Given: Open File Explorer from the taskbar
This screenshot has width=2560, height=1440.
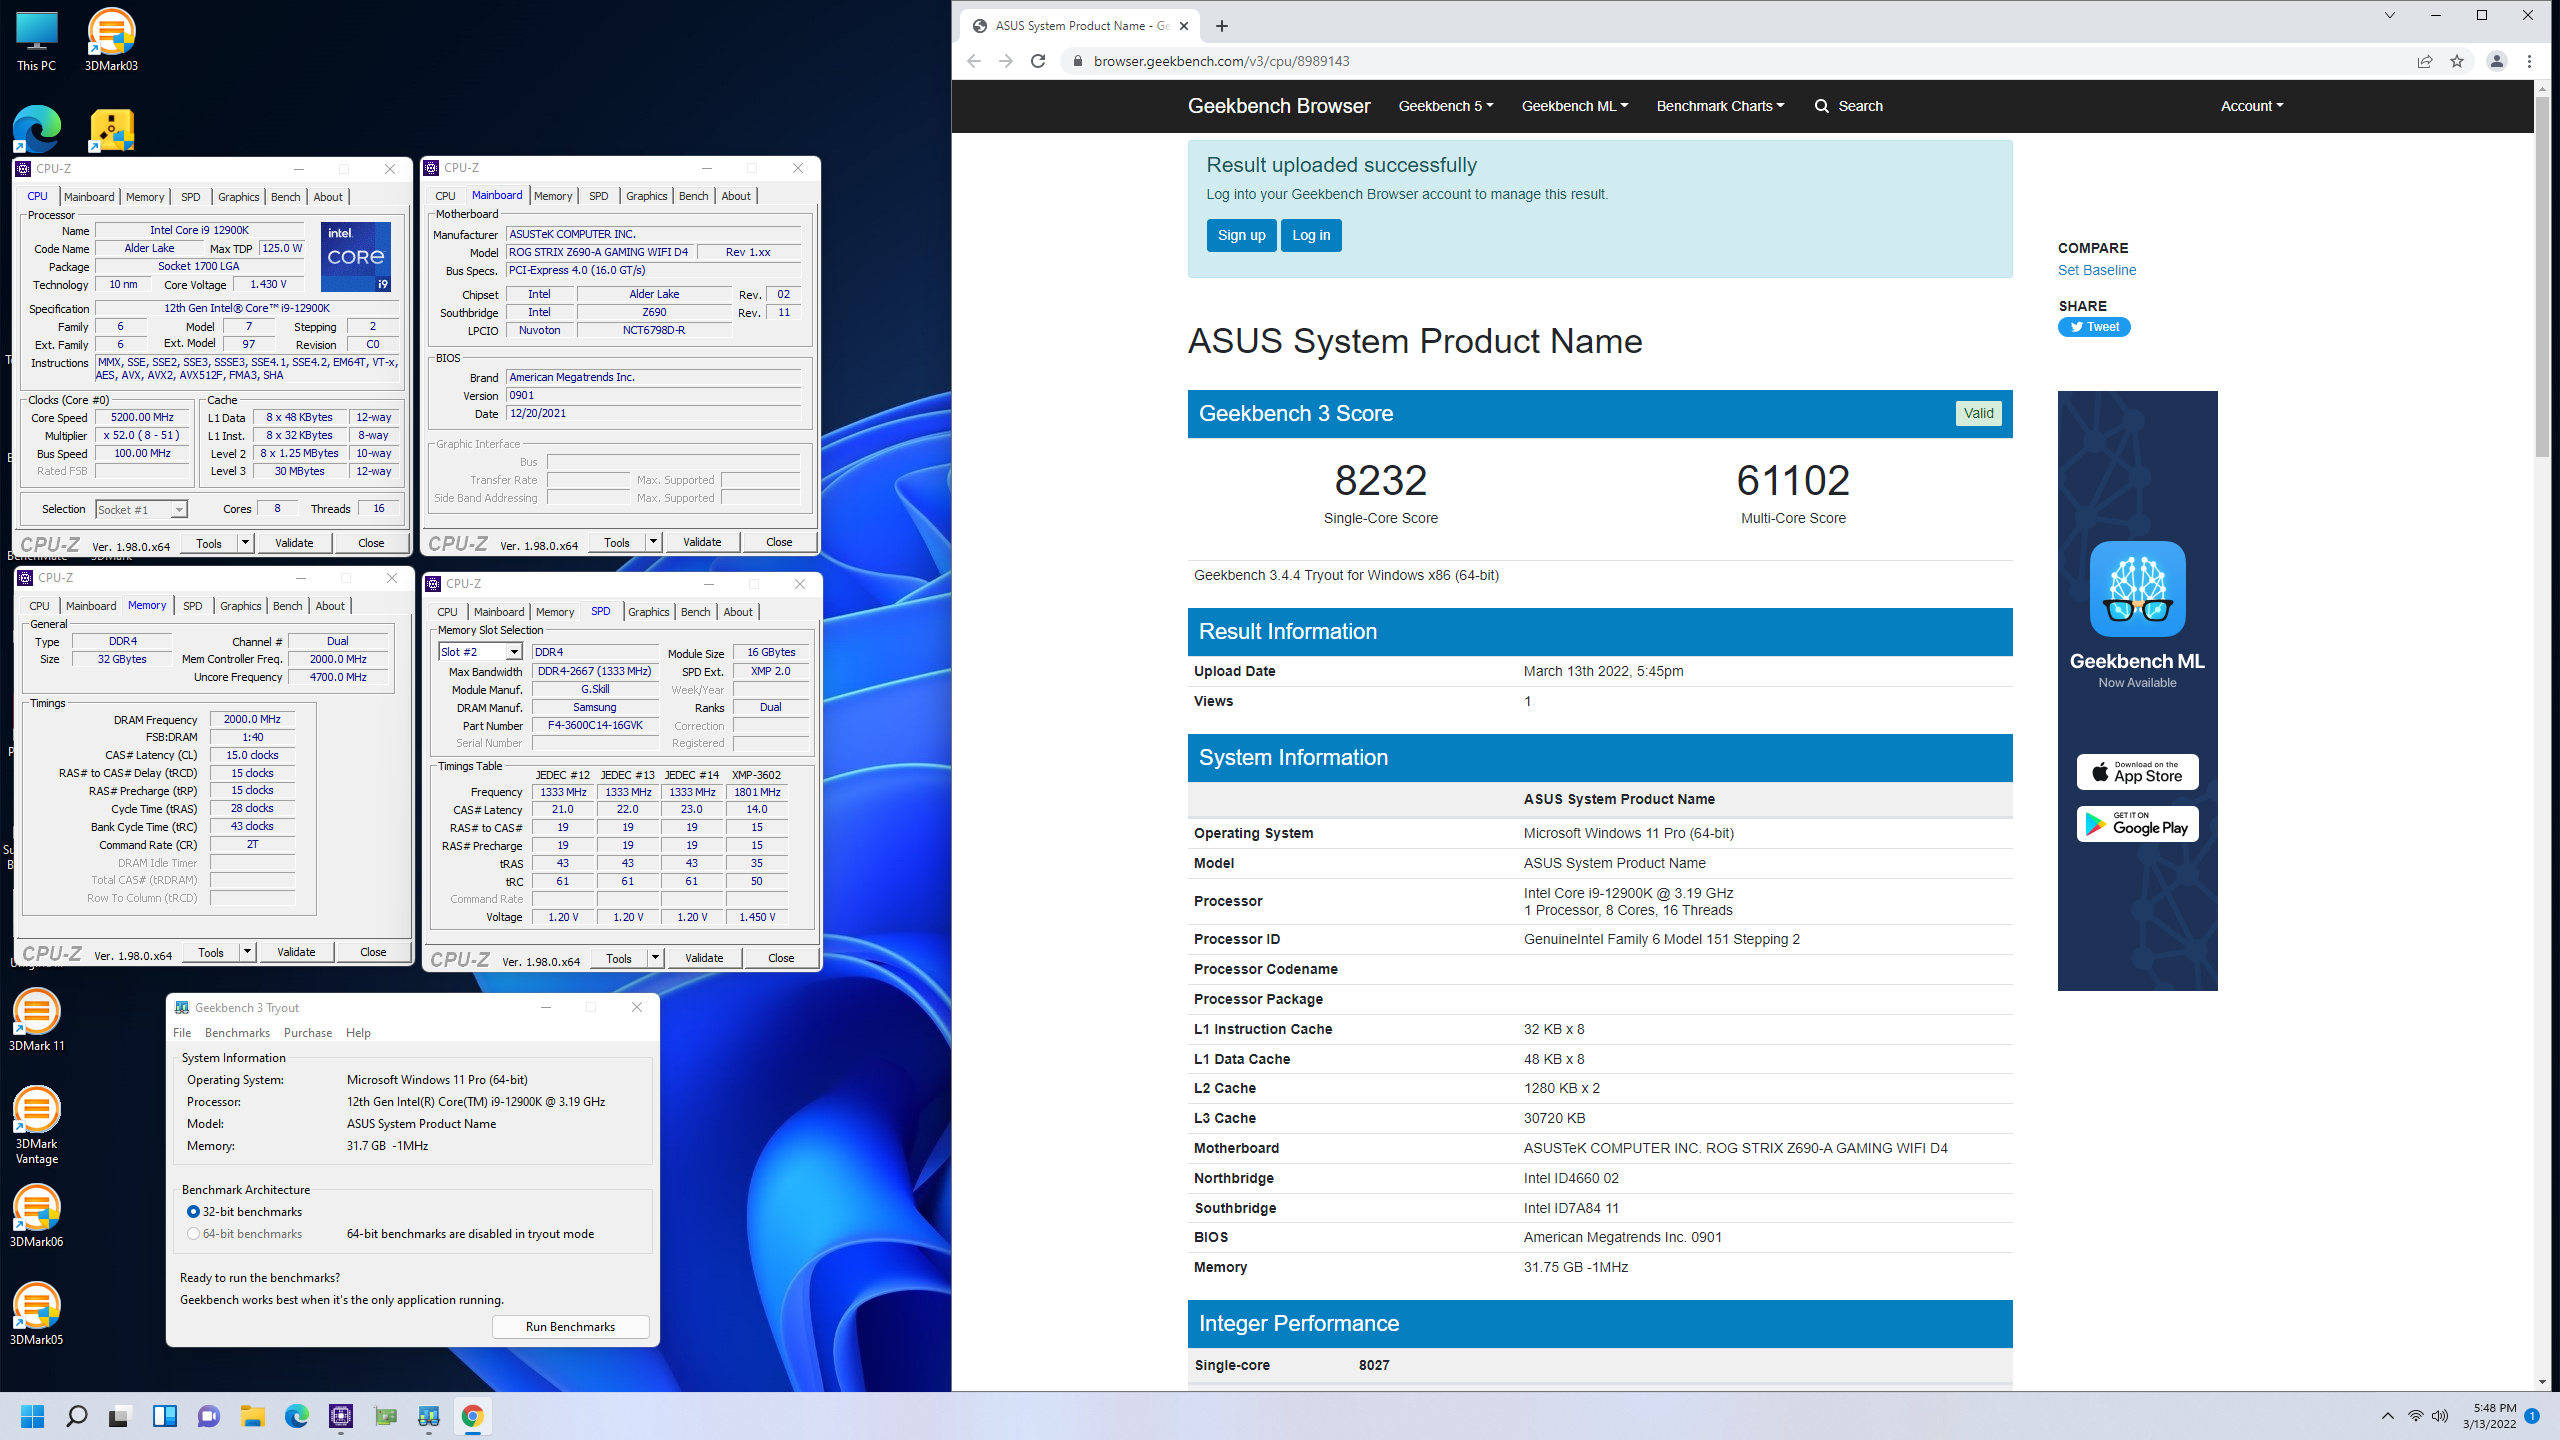Looking at the screenshot, I should (253, 1416).
